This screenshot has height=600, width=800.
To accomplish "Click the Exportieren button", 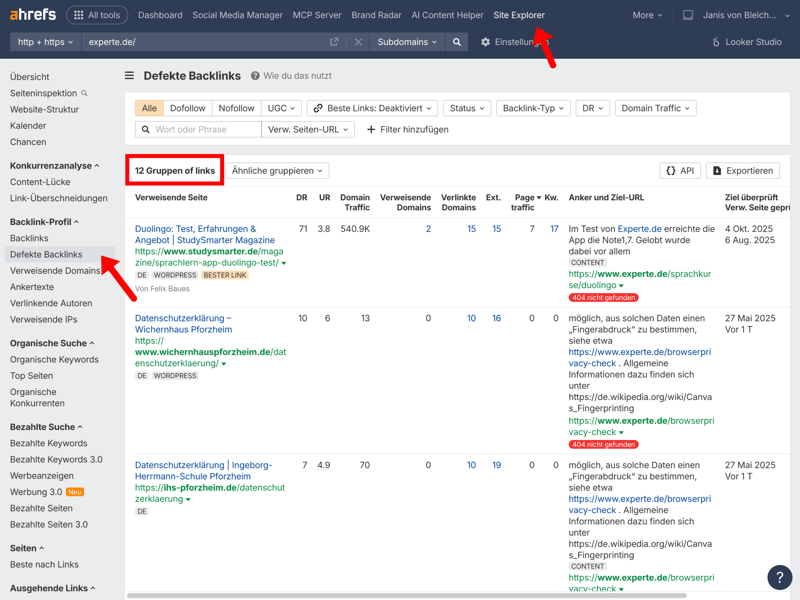I will click(743, 171).
